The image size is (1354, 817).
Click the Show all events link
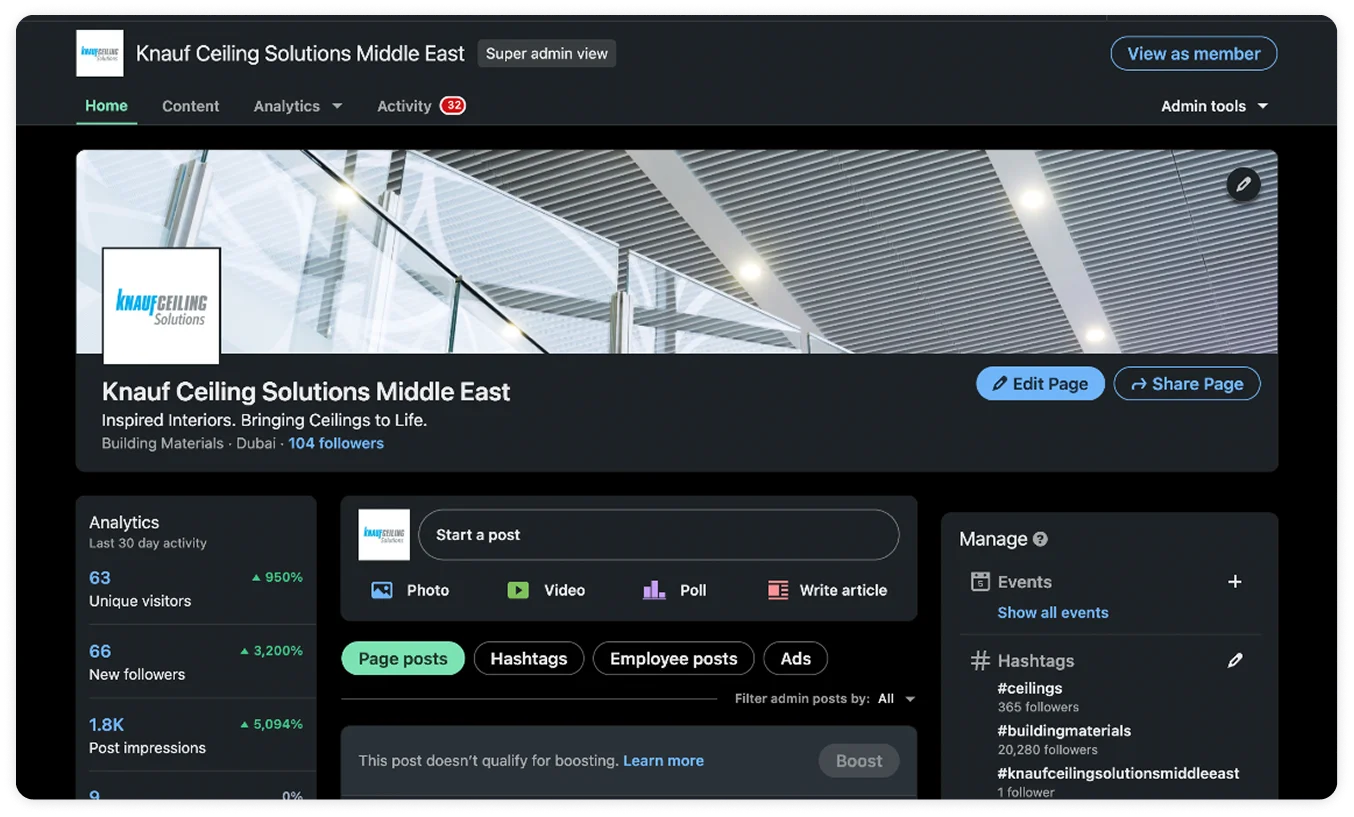1052,612
